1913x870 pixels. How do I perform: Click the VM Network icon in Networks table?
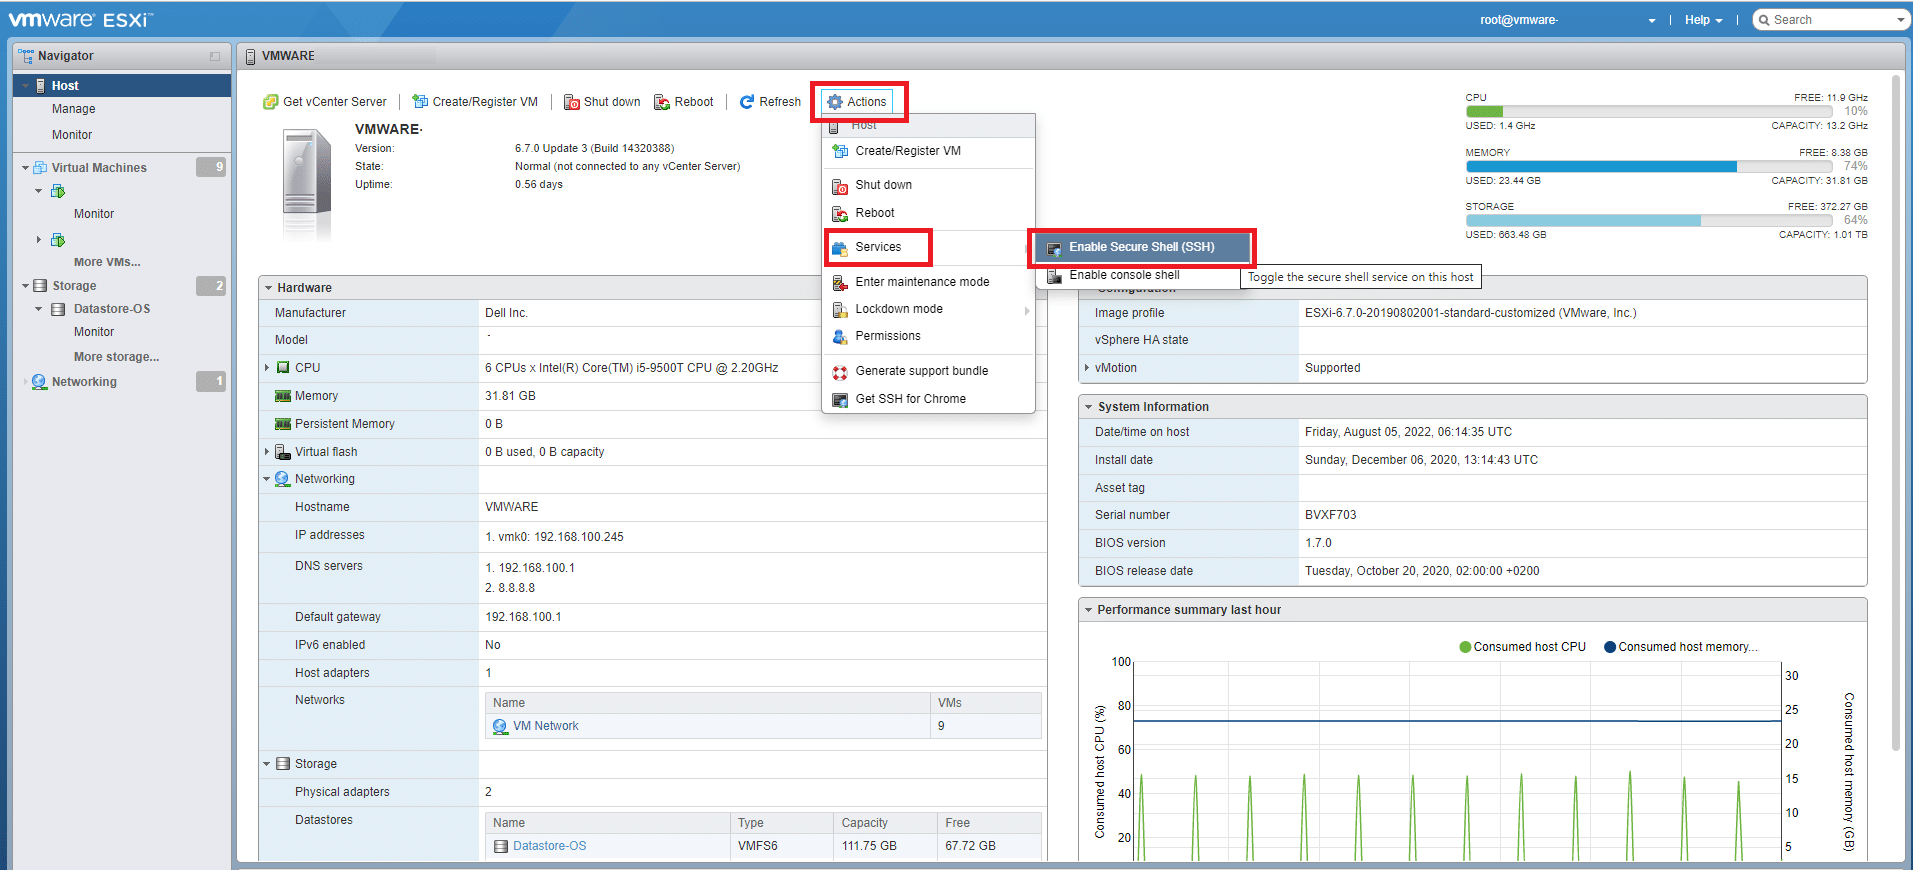pyautogui.click(x=501, y=727)
